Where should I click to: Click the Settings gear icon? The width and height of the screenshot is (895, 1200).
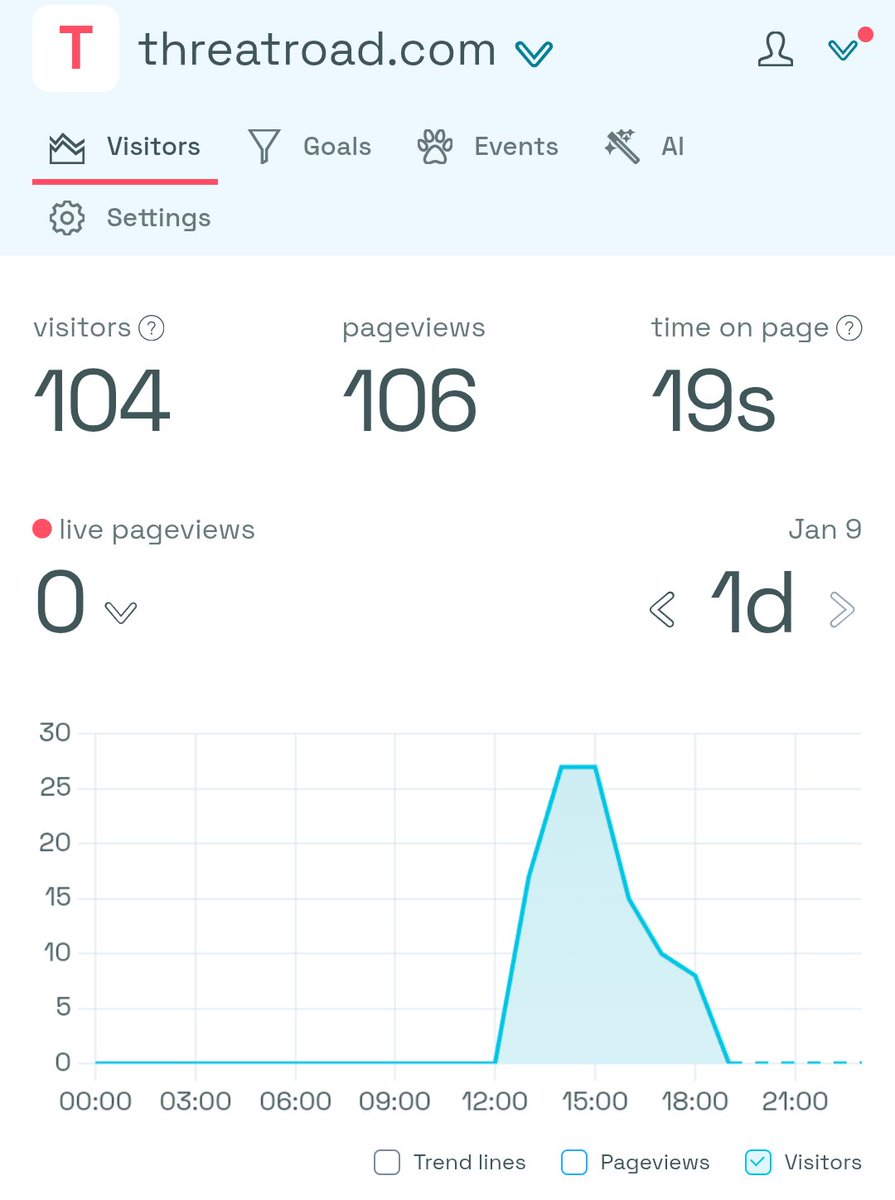(x=67, y=218)
